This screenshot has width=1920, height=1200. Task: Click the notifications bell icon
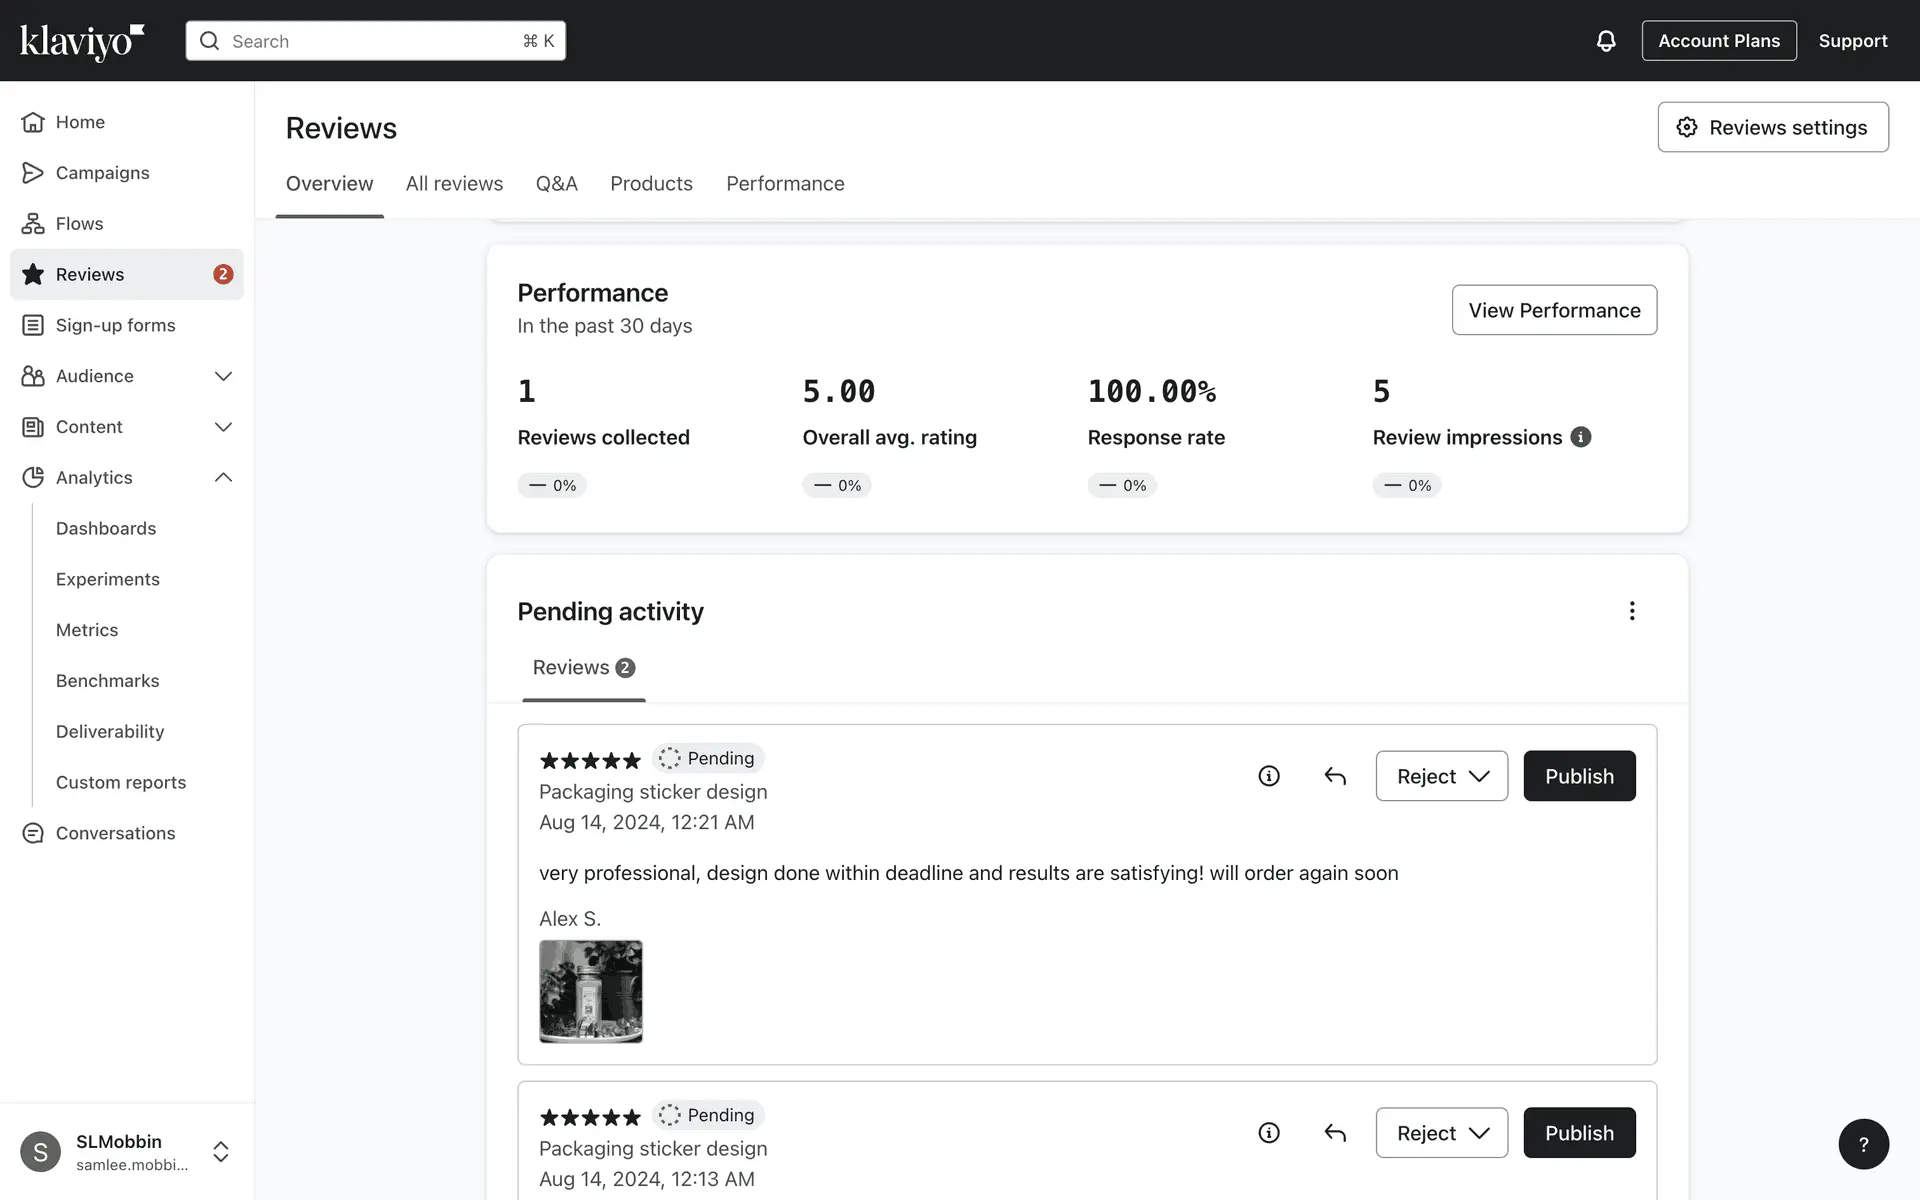tap(1605, 41)
